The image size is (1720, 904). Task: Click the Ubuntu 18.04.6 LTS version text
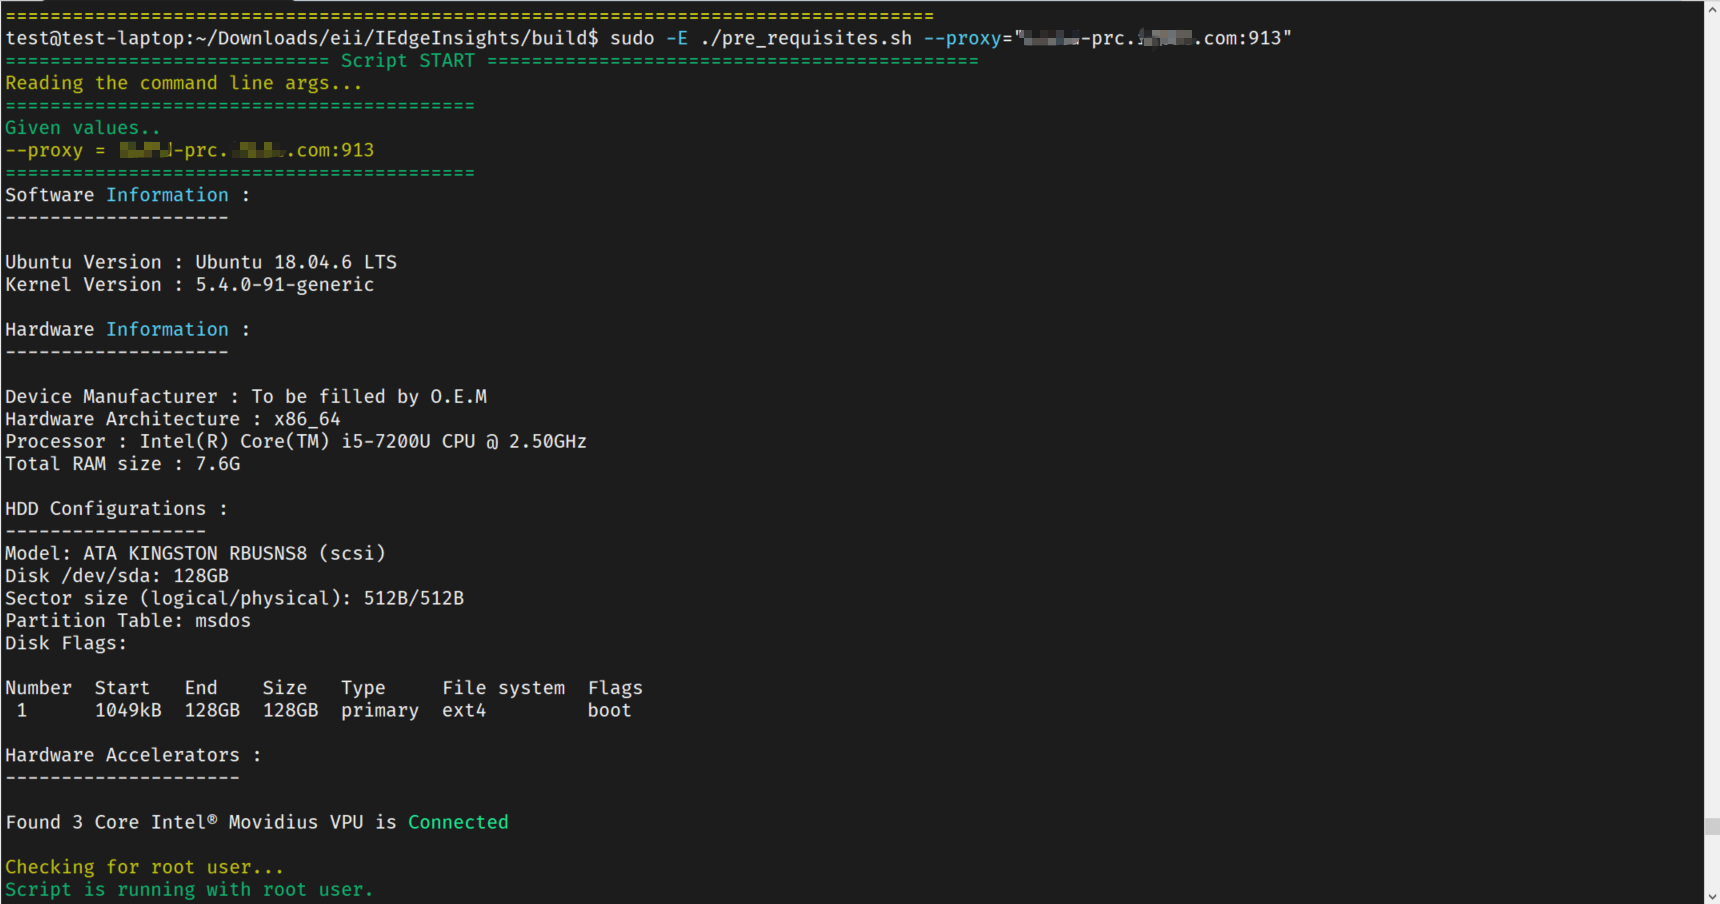click(296, 262)
